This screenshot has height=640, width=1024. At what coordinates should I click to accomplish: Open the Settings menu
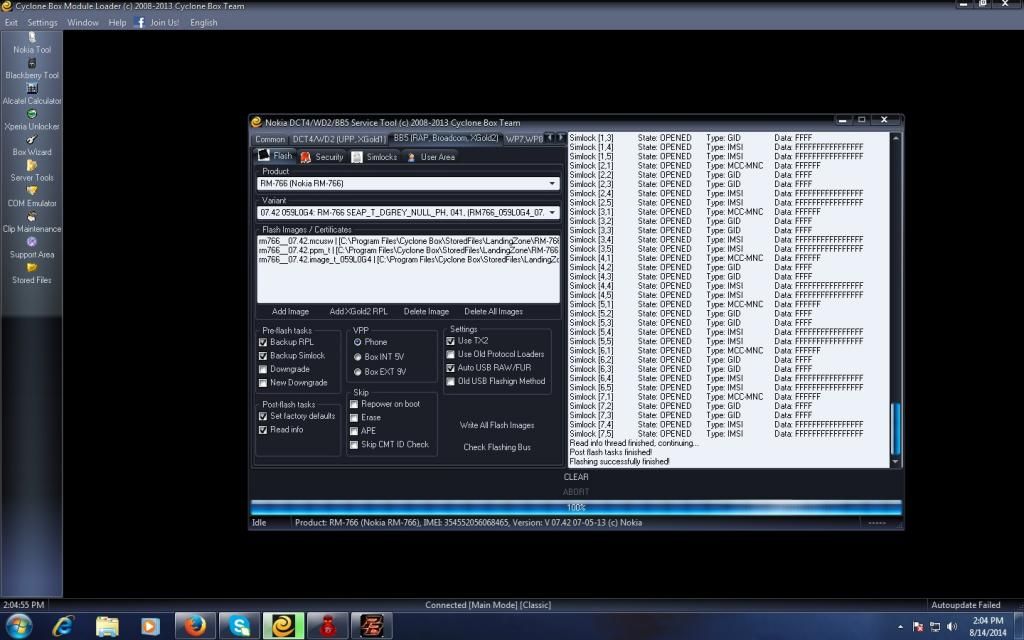(x=42, y=22)
